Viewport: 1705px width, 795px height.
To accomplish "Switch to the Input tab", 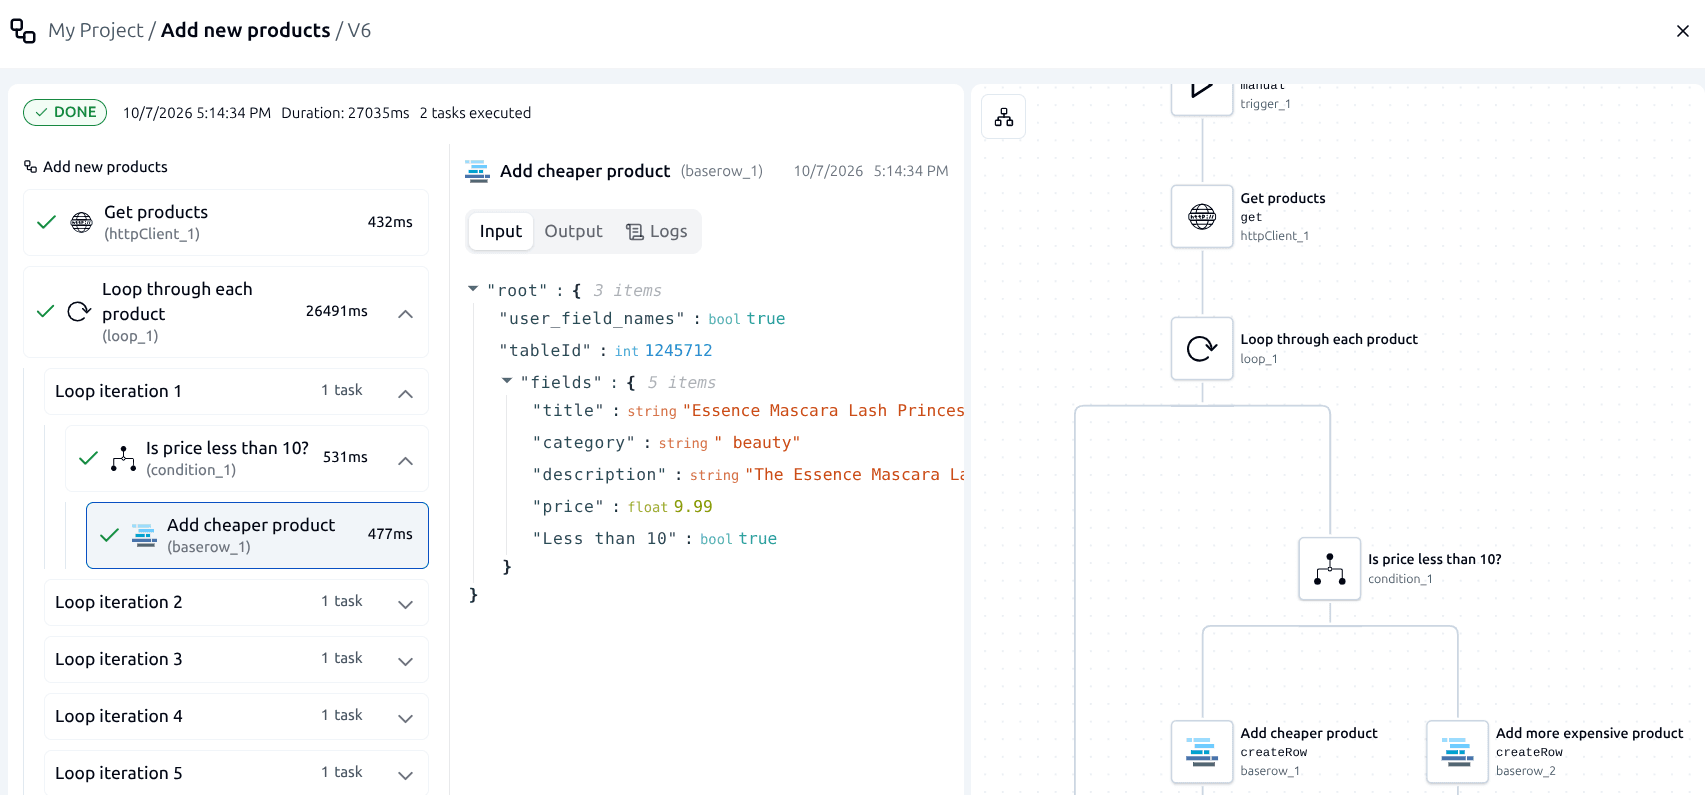I will (x=501, y=231).
